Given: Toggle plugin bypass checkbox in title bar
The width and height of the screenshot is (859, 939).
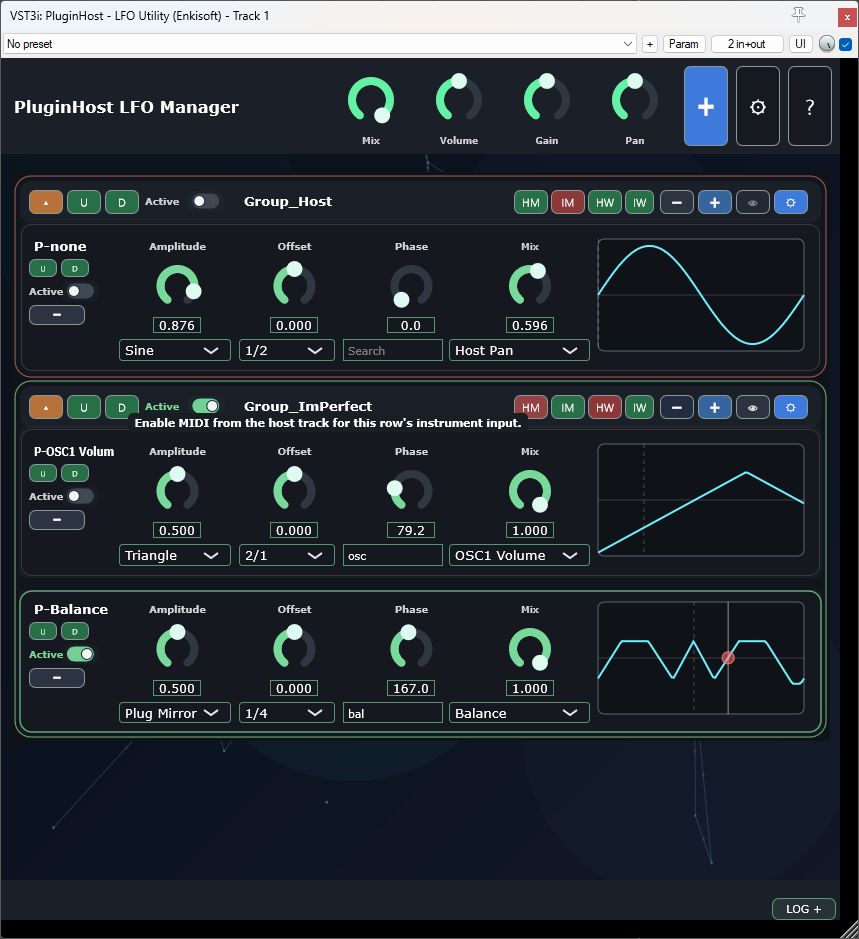Looking at the screenshot, I should click(845, 44).
